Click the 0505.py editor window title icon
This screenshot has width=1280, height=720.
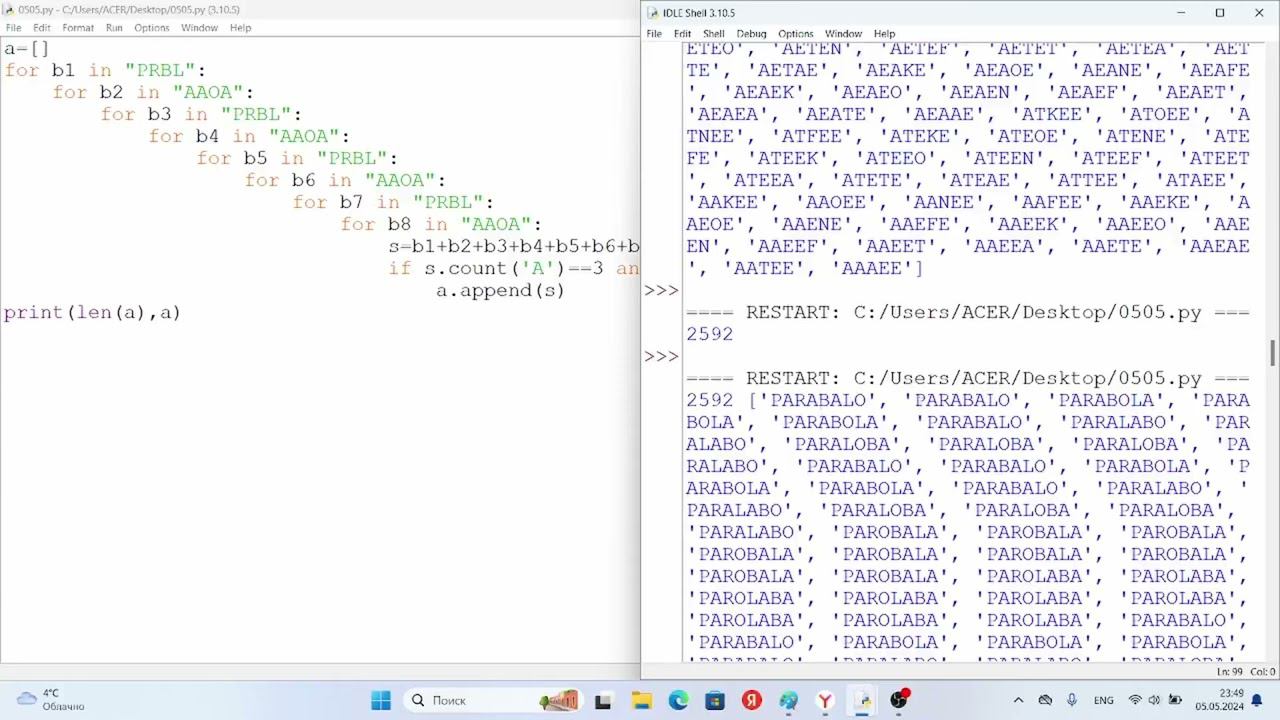9,10
